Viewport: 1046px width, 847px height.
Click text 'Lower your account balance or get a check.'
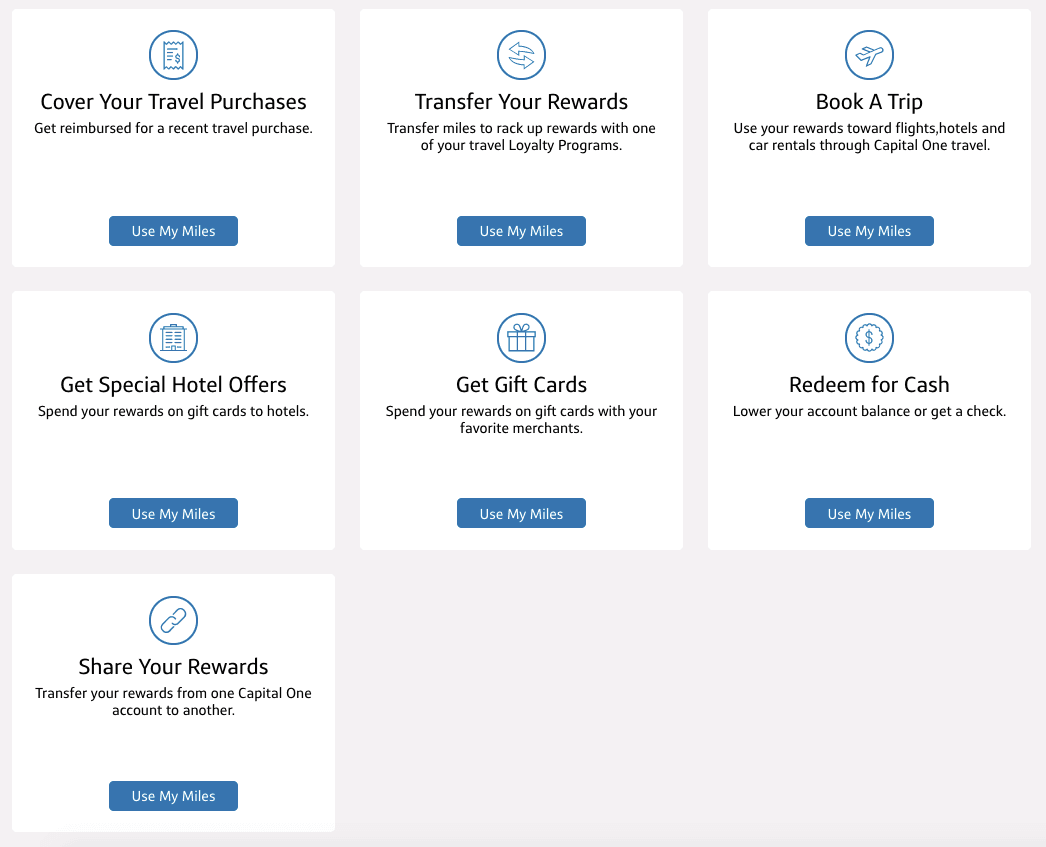pos(869,411)
